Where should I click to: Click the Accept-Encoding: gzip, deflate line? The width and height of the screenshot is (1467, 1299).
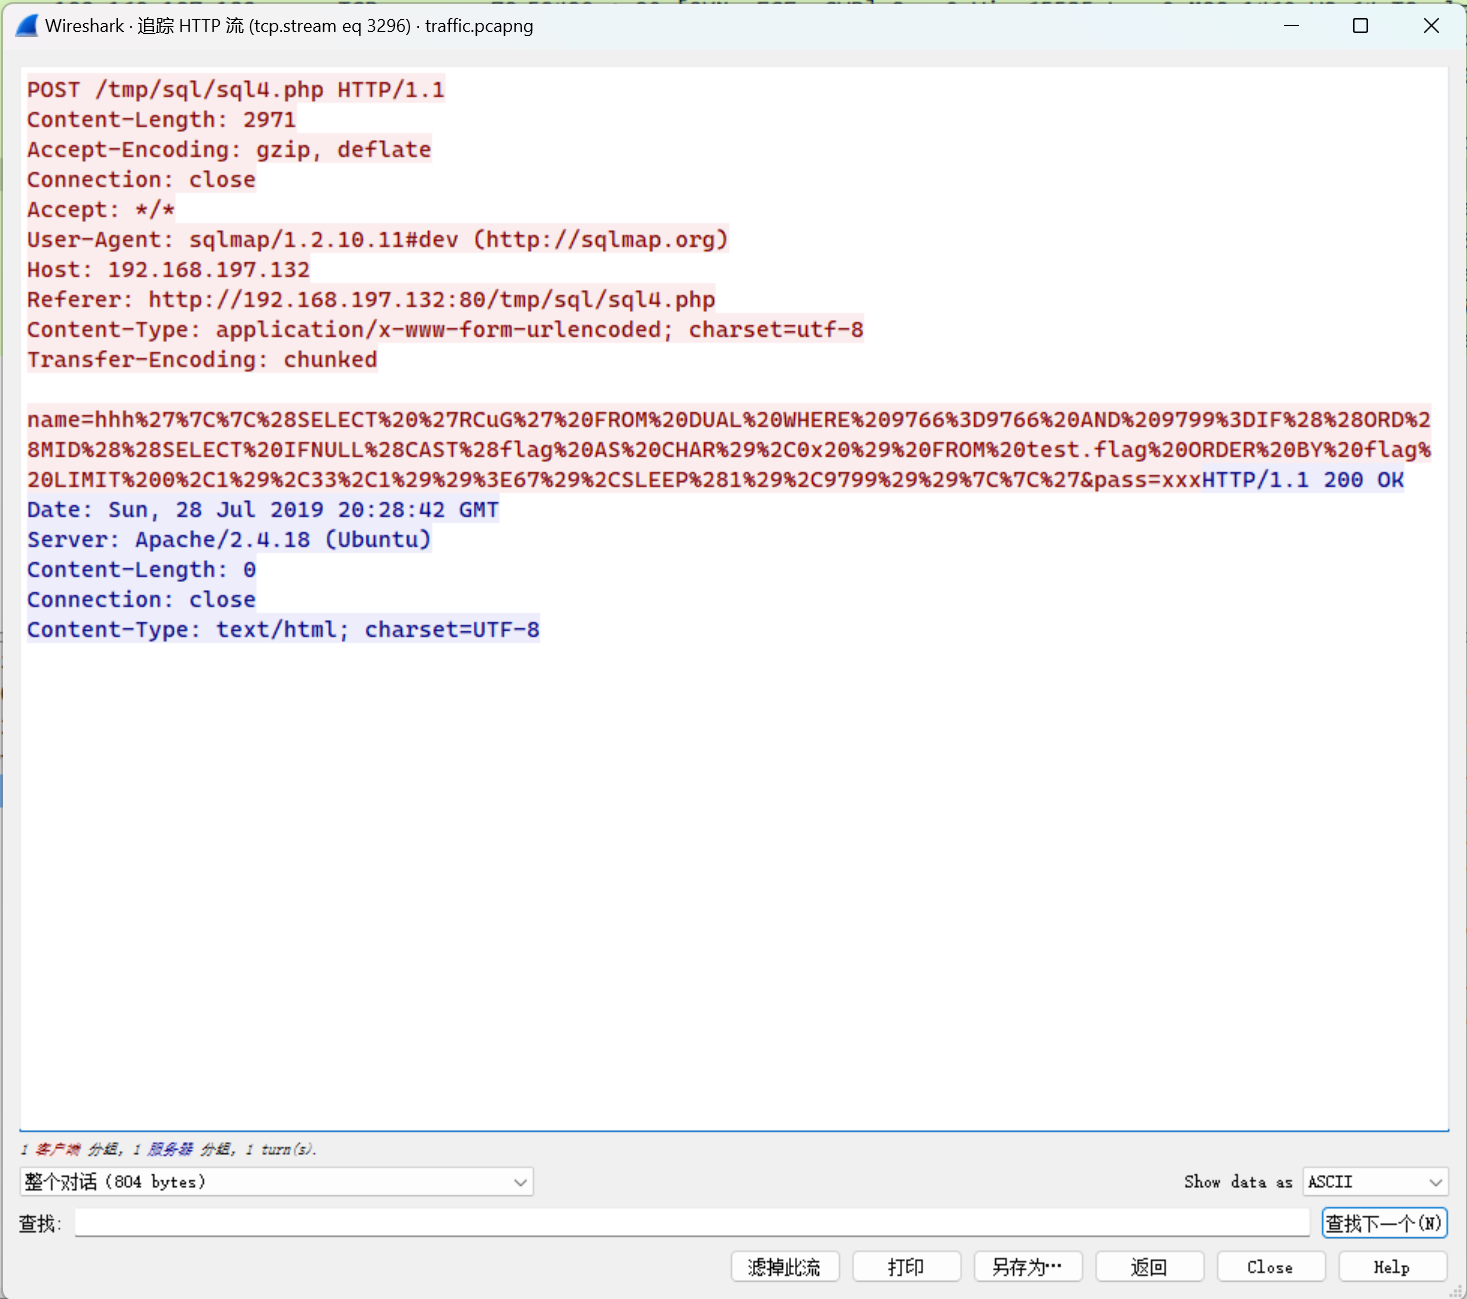229,150
